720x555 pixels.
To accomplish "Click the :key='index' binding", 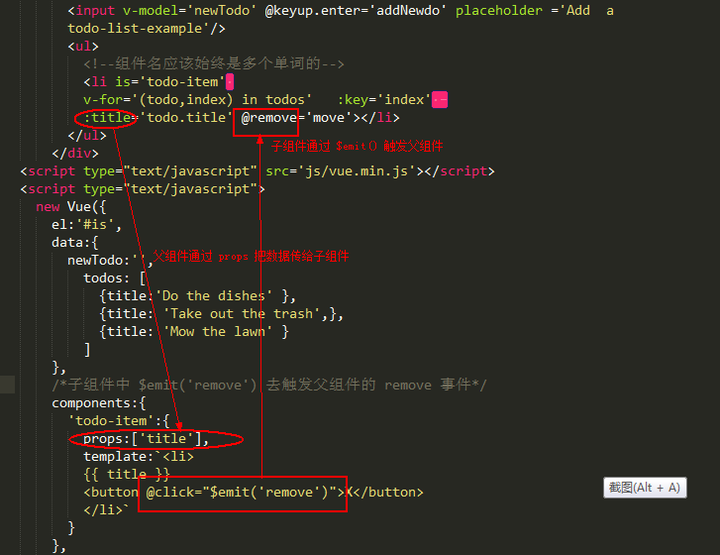I will click(384, 100).
